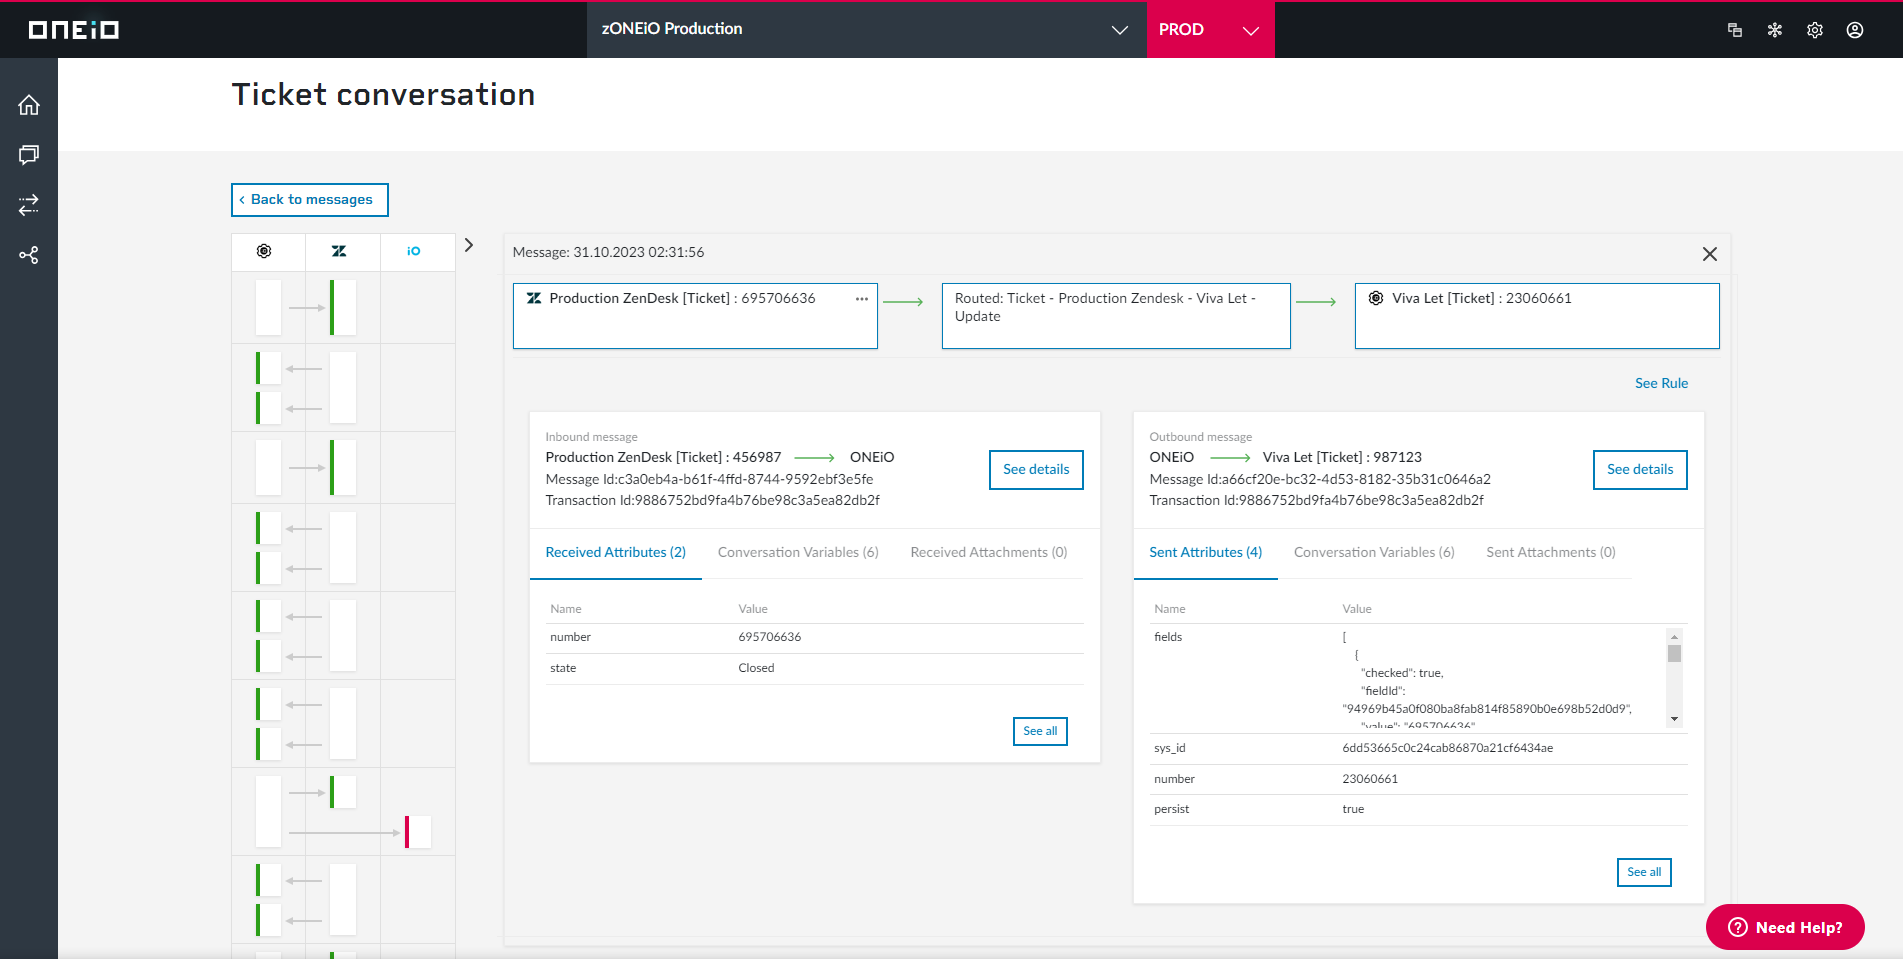Open the Need Help? chat button
Viewport: 1903px width, 959px height.
click(x=1785, y=927)
